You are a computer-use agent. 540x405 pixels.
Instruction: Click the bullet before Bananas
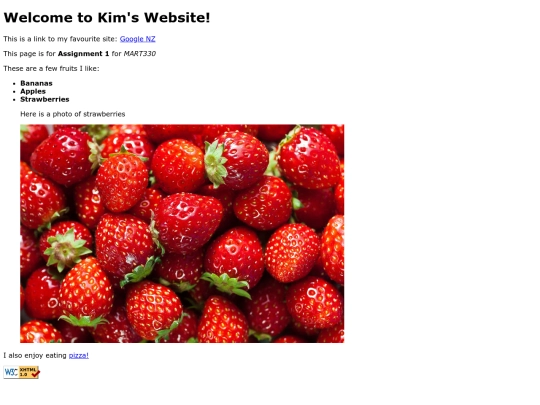(14, 84)
